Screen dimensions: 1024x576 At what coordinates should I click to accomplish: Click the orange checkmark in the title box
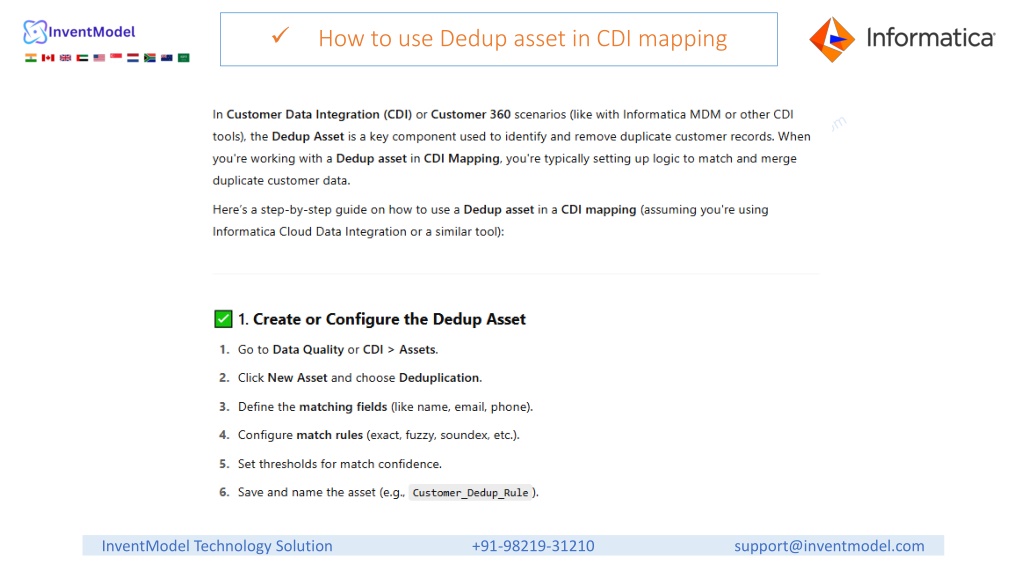tap(280, 35)
